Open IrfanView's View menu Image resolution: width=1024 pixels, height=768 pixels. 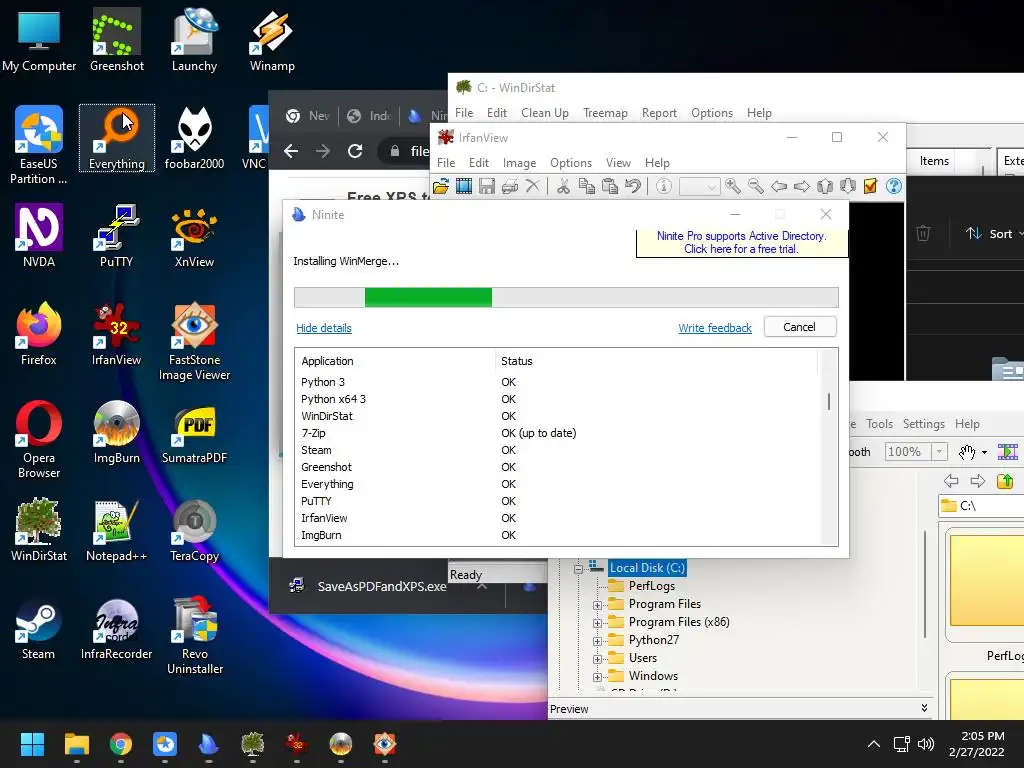pos(618,163)
